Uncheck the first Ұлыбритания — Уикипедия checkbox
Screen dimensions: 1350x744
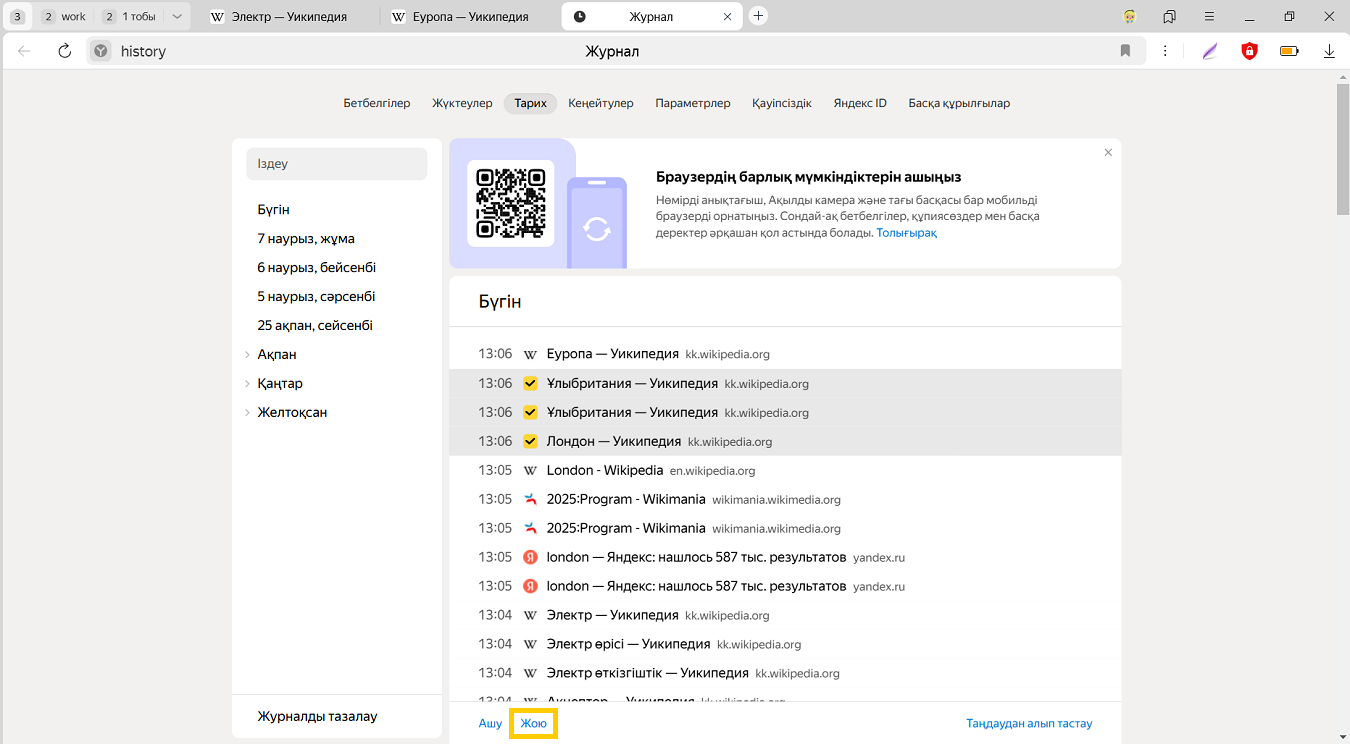click(x=531, y=383)
